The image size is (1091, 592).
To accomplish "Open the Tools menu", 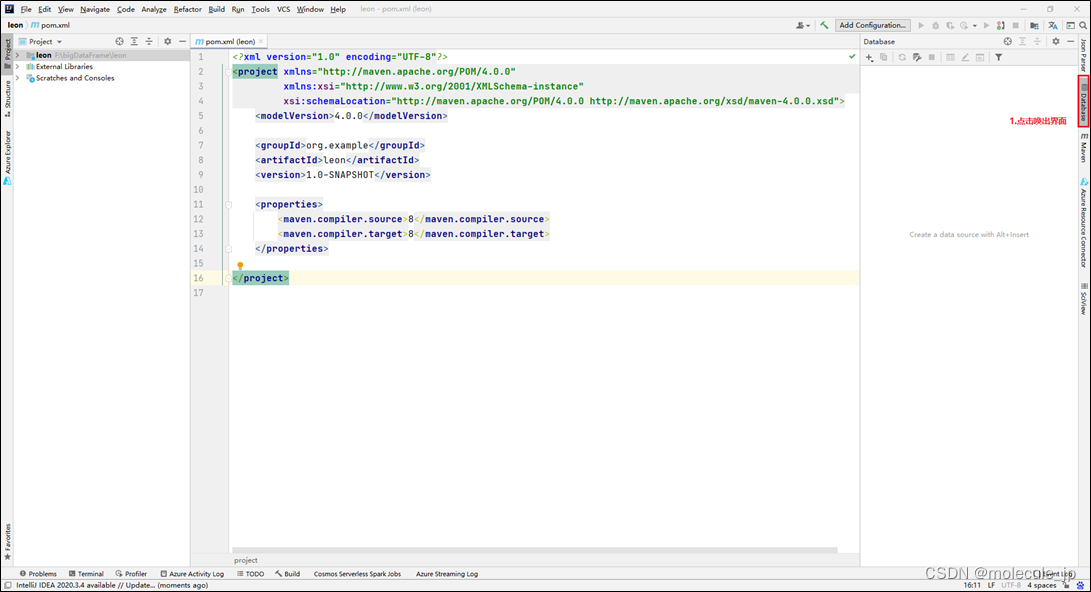I will point(260,9).
